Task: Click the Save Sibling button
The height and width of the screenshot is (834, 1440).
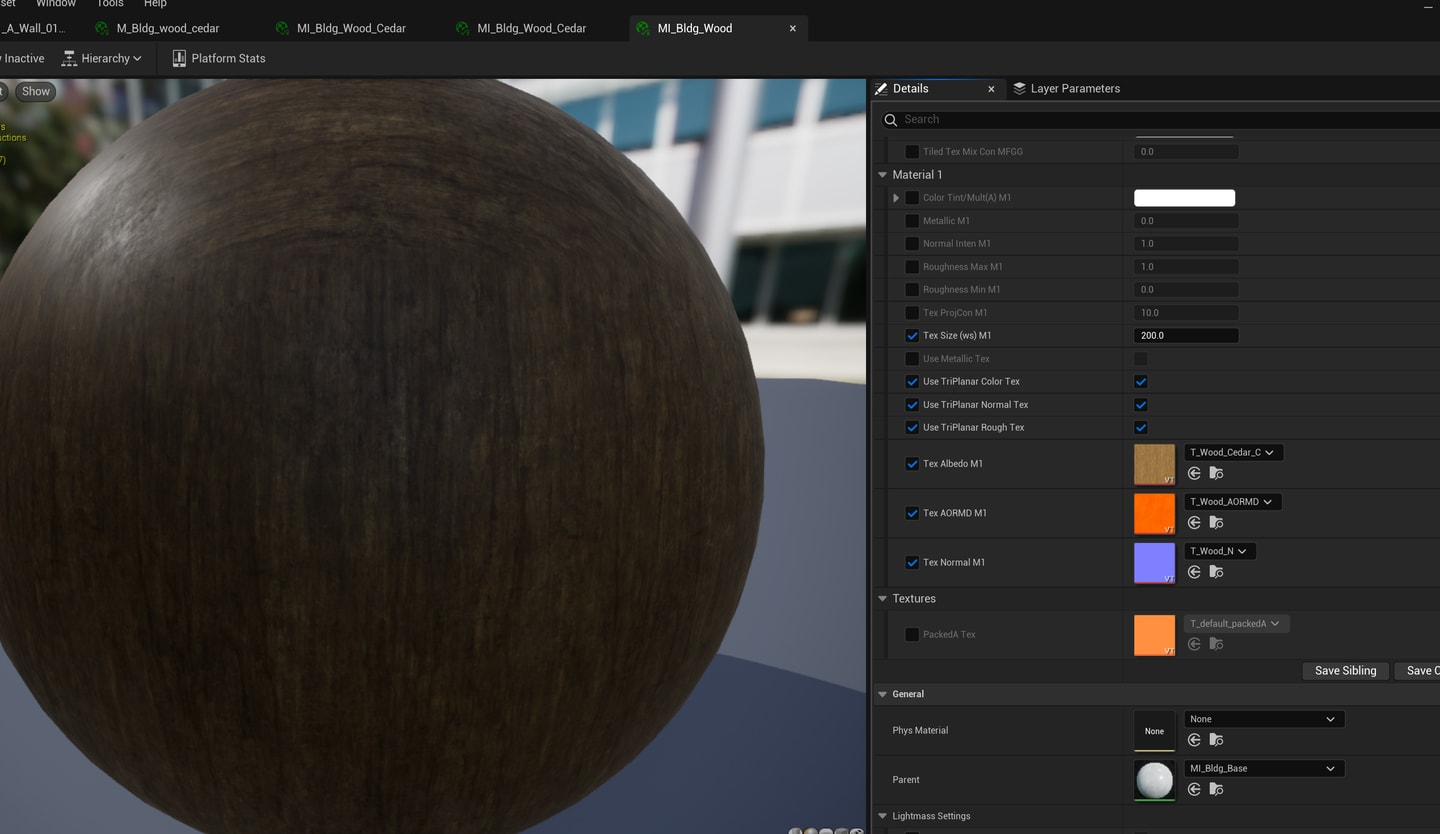Action: tap(1345, 671)
